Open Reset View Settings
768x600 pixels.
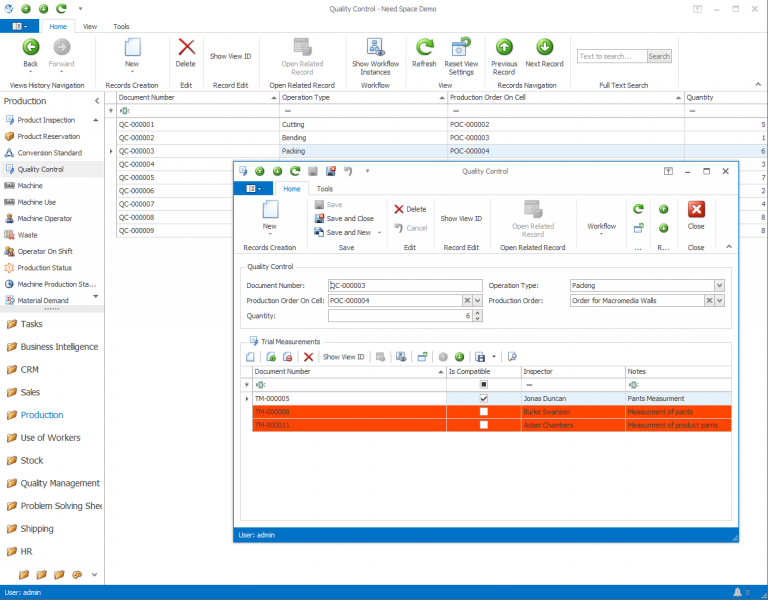click(x=460, y=48)
